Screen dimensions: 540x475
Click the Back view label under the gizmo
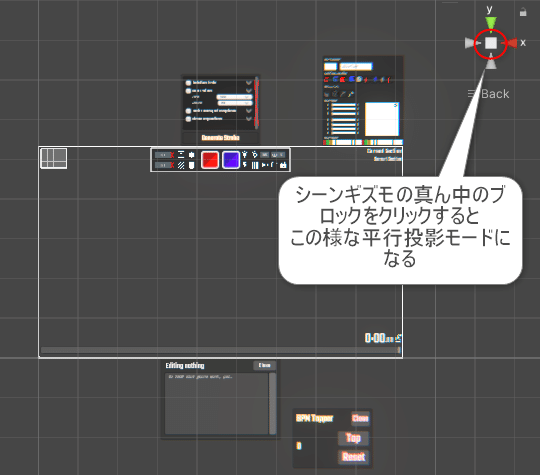pyautogui.click(x=495, y=94)
